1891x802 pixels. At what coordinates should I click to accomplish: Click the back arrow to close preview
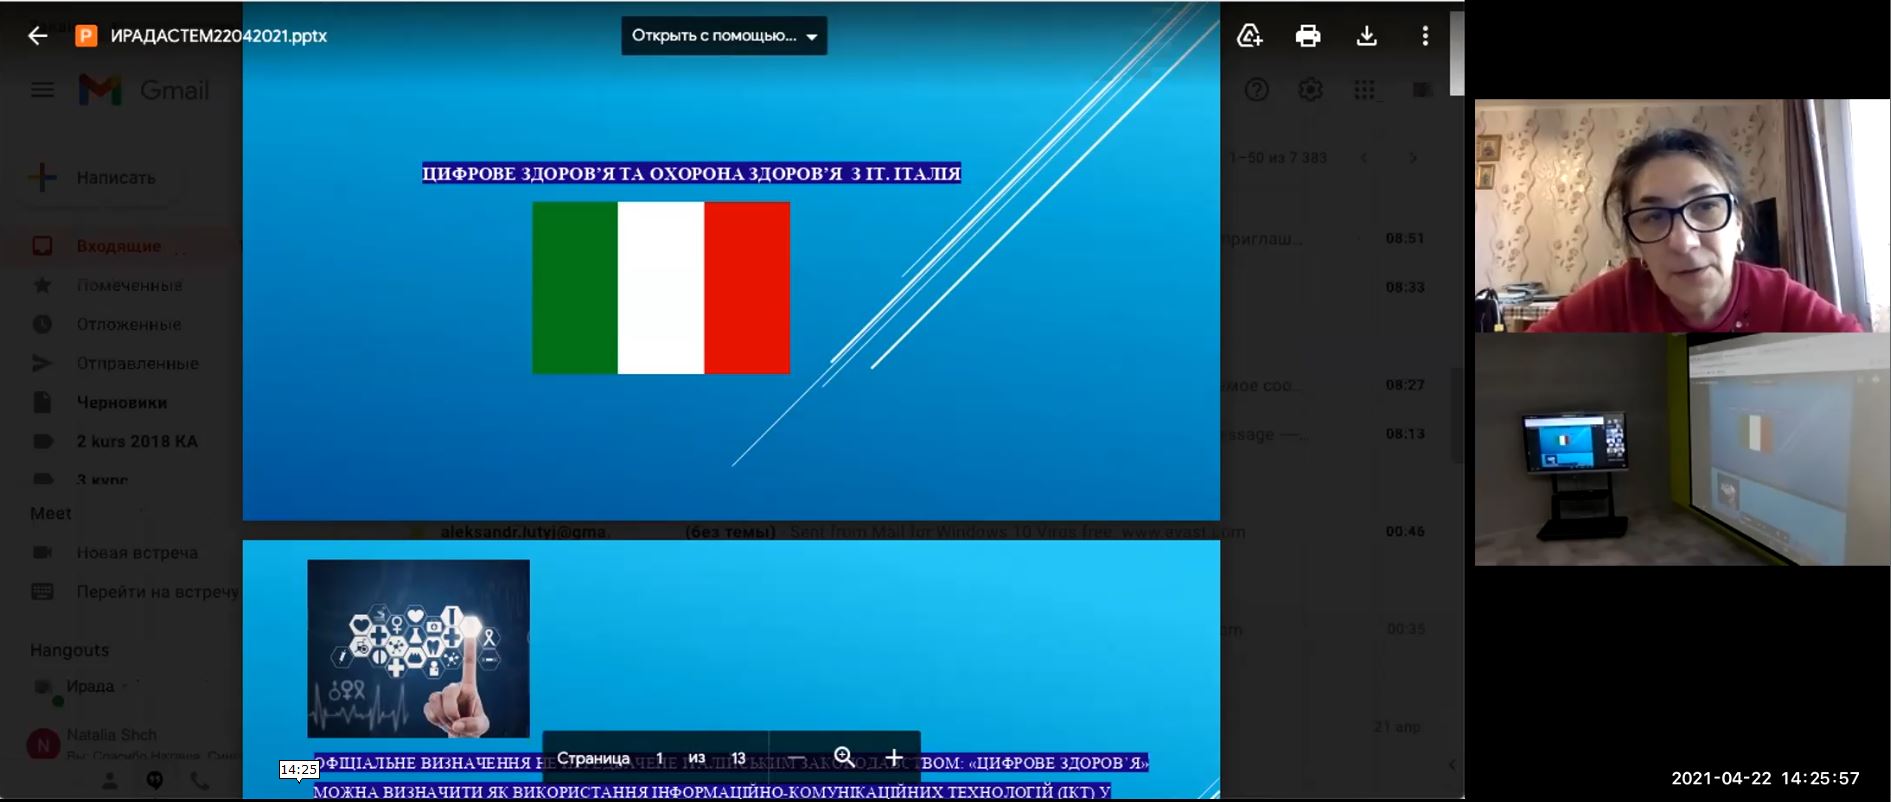(x=37, y=36)
